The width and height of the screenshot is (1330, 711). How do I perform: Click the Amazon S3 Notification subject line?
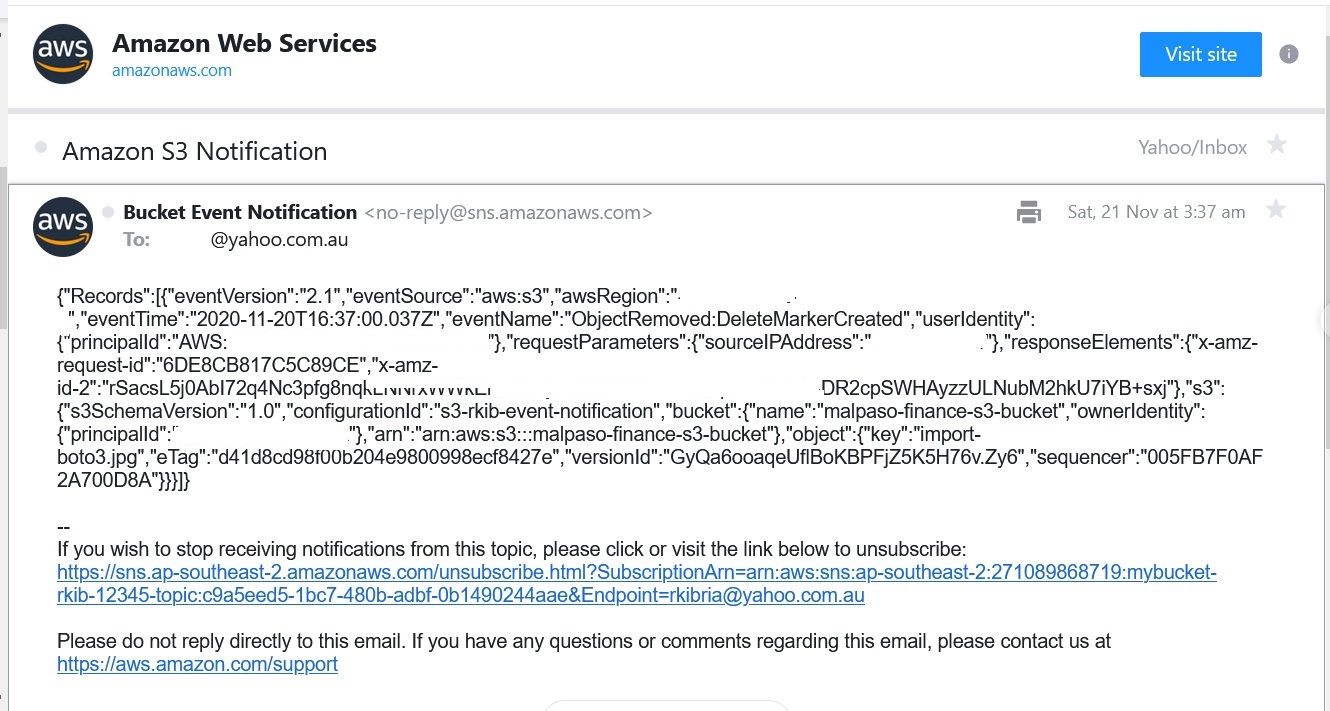(195, 151)
